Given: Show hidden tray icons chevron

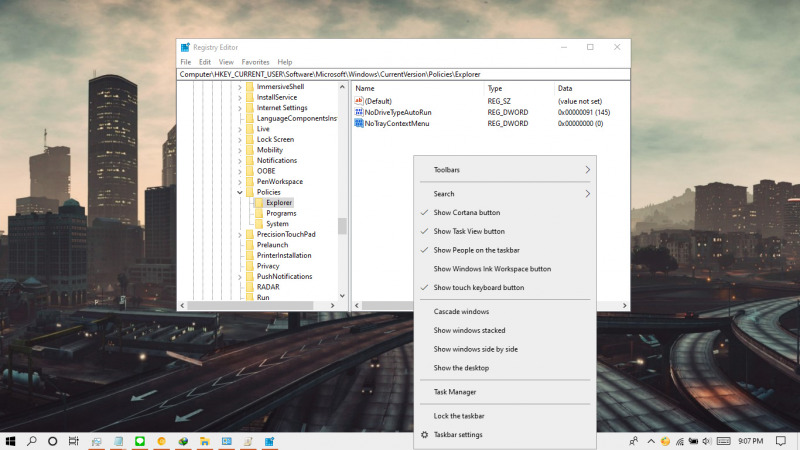Looking at the screenshot, I should pos(651,441).
